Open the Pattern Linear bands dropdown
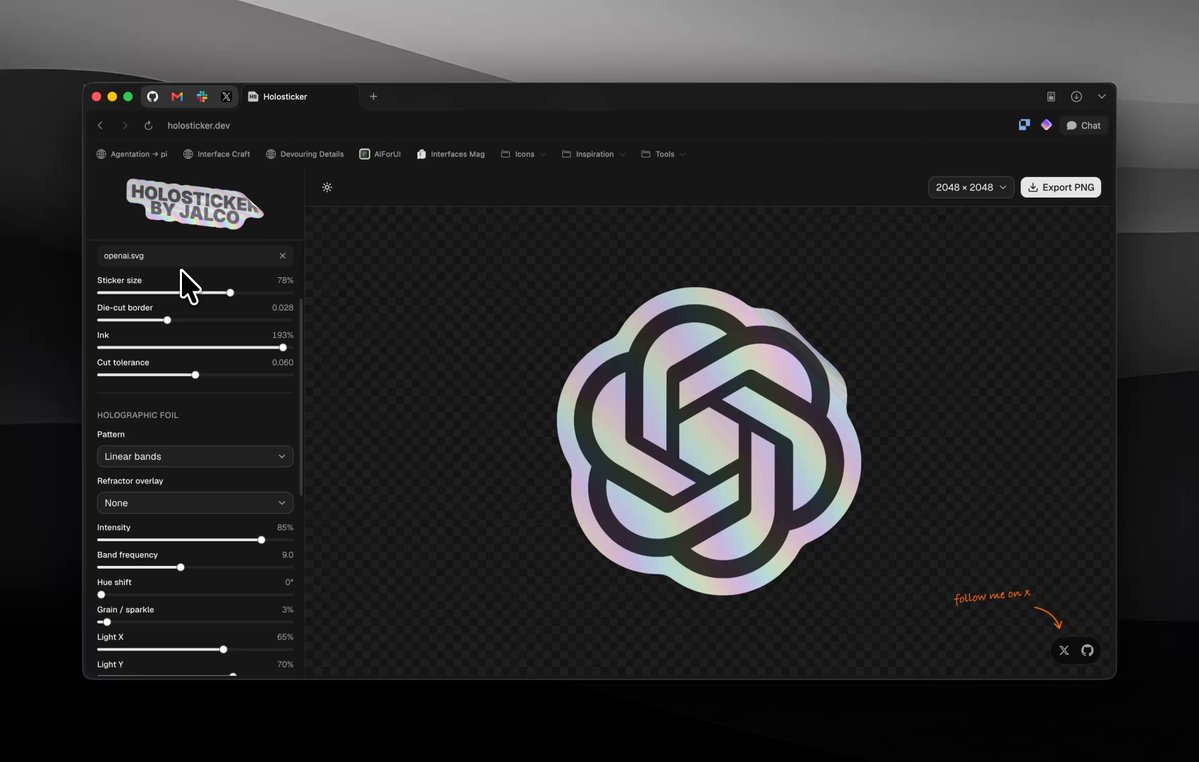 tap(195, 456)
